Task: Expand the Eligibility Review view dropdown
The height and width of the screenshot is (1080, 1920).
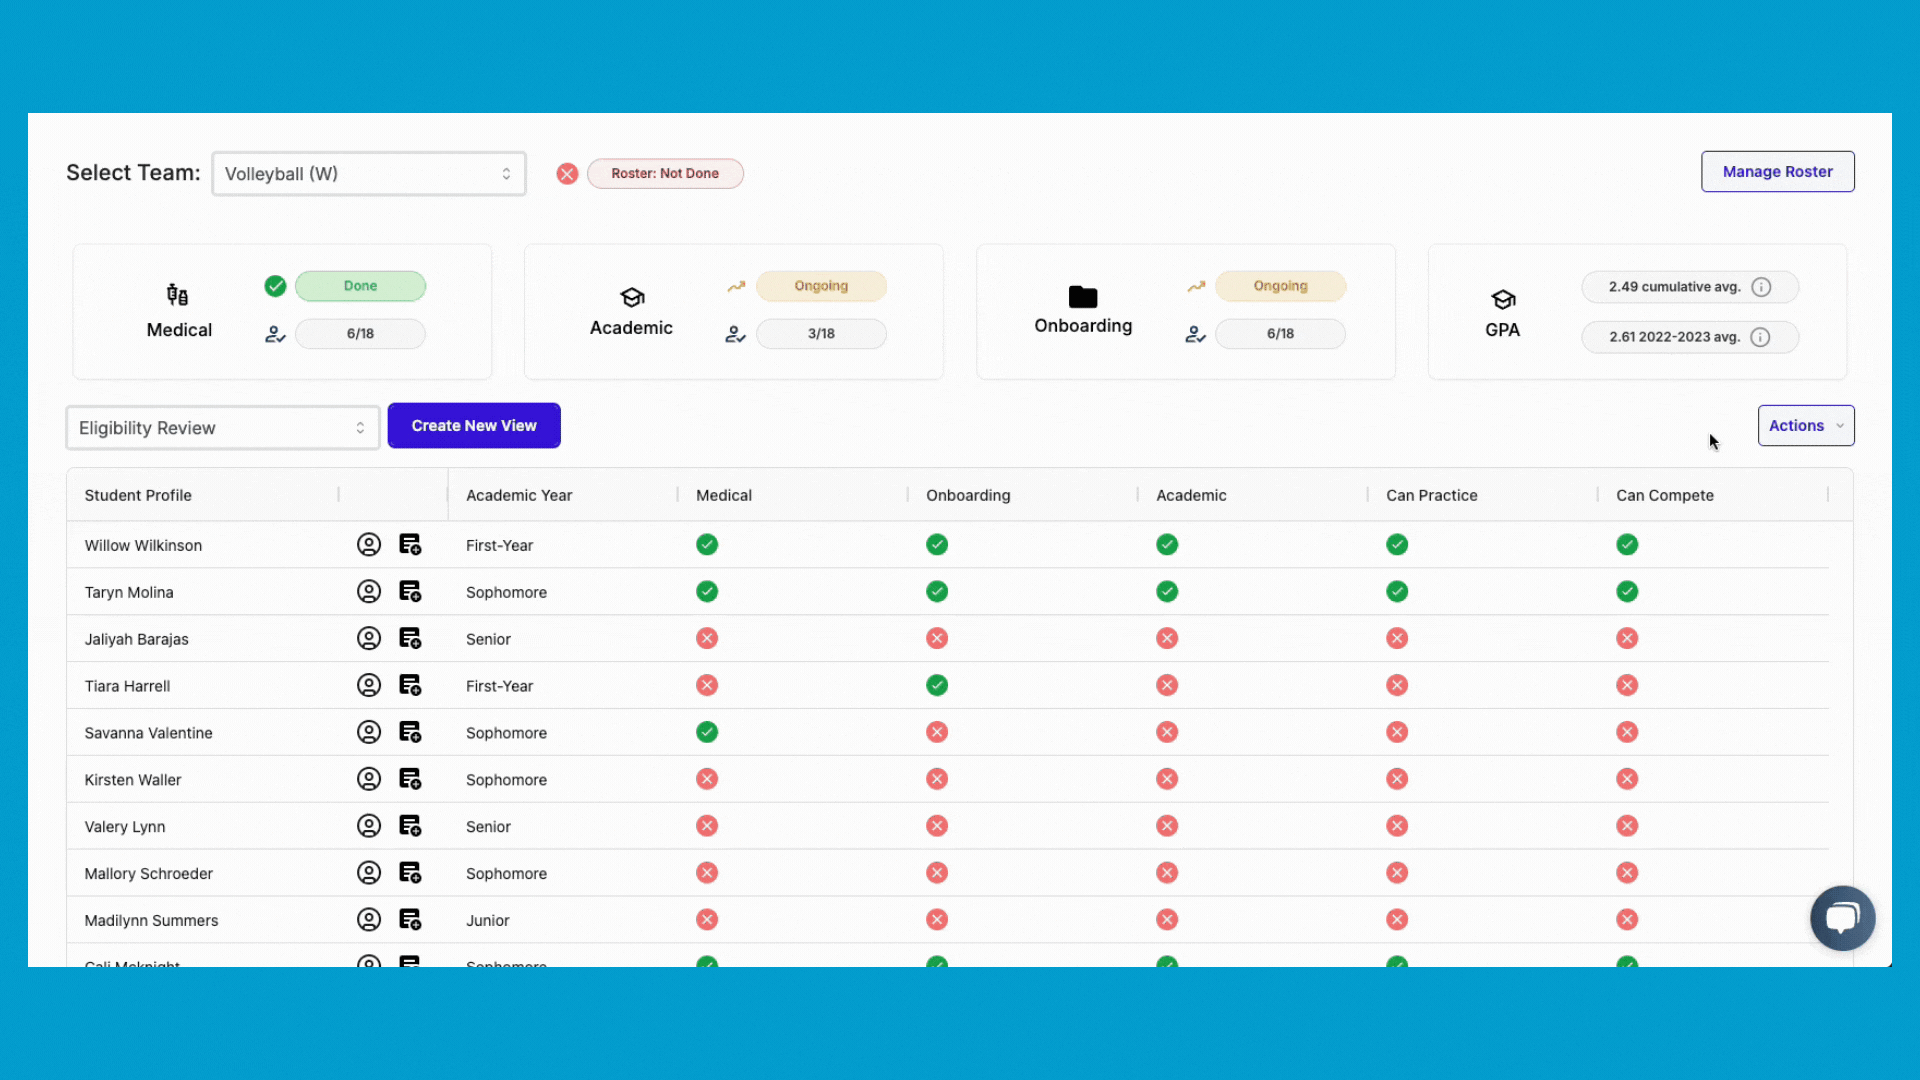Action: pos(222,428)
